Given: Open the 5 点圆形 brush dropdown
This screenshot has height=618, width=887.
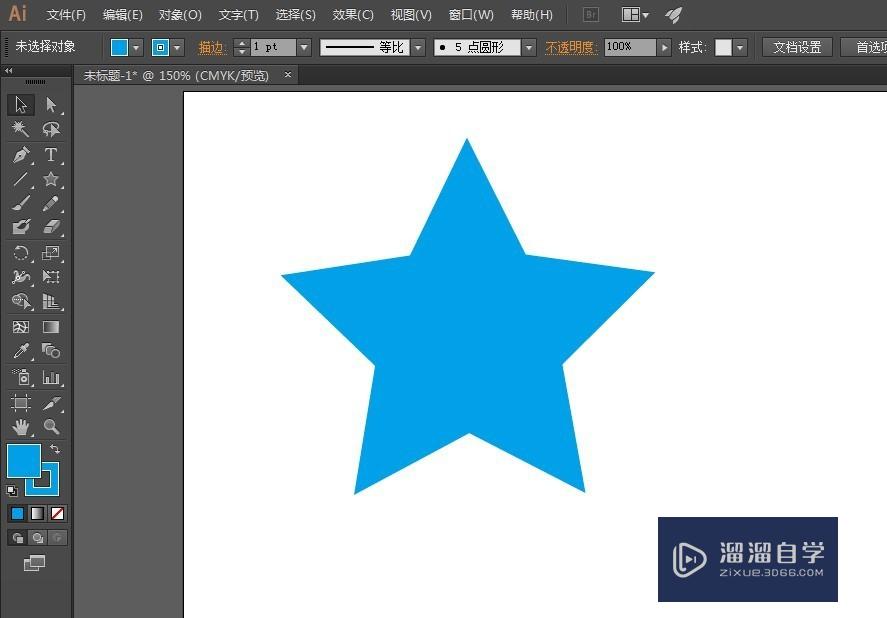Looking at the screenshot, I should pos(529,48).
